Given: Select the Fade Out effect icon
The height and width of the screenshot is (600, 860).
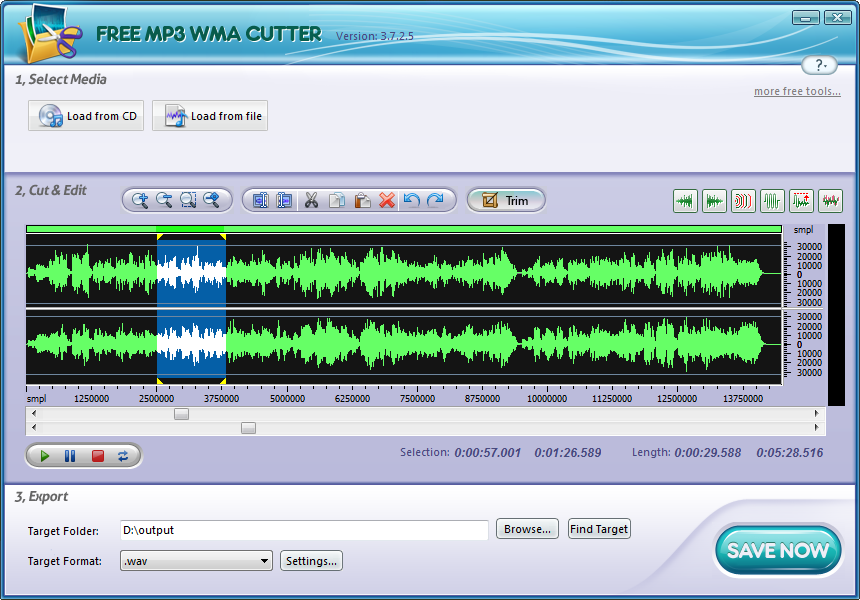Looking at the screenshot, I should 714,200.
